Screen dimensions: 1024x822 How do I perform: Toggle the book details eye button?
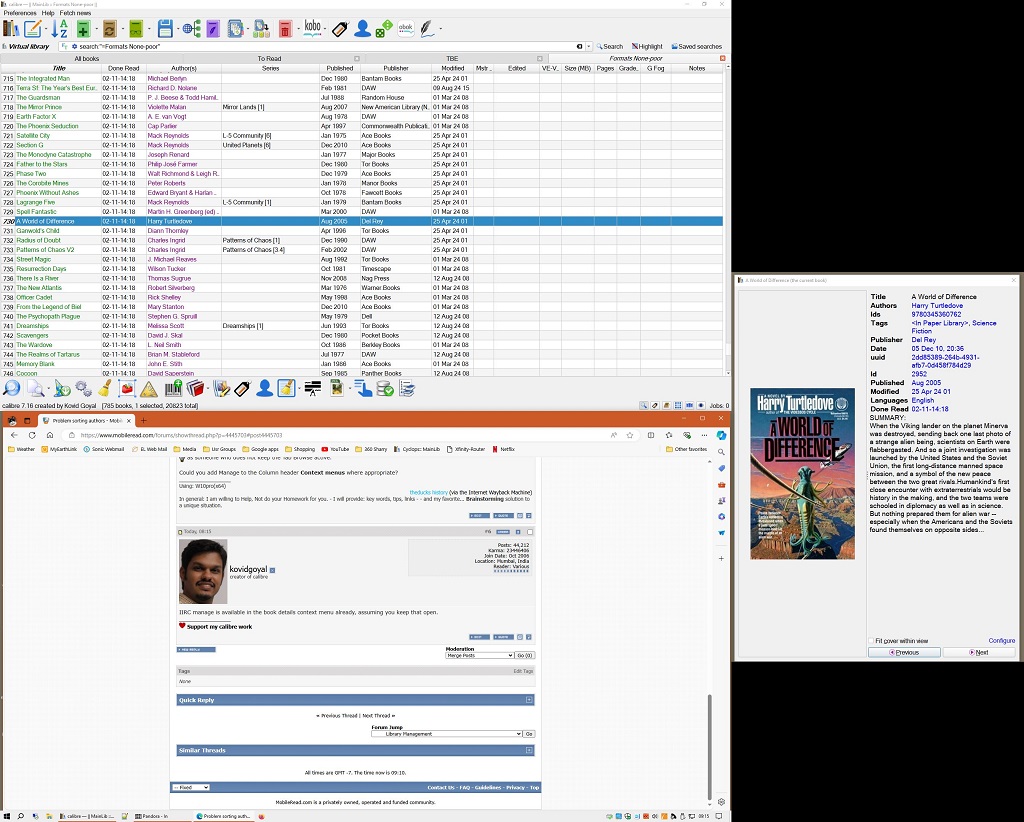[x=701, y=405]
